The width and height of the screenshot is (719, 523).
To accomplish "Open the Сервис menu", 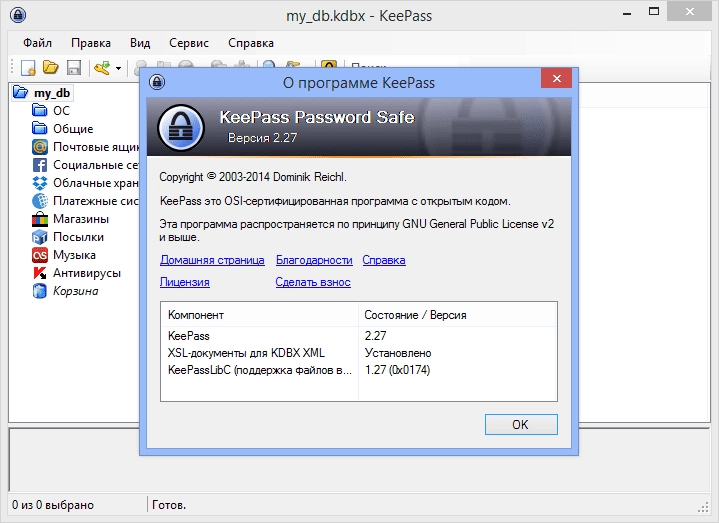I will [x=189, y=43].
